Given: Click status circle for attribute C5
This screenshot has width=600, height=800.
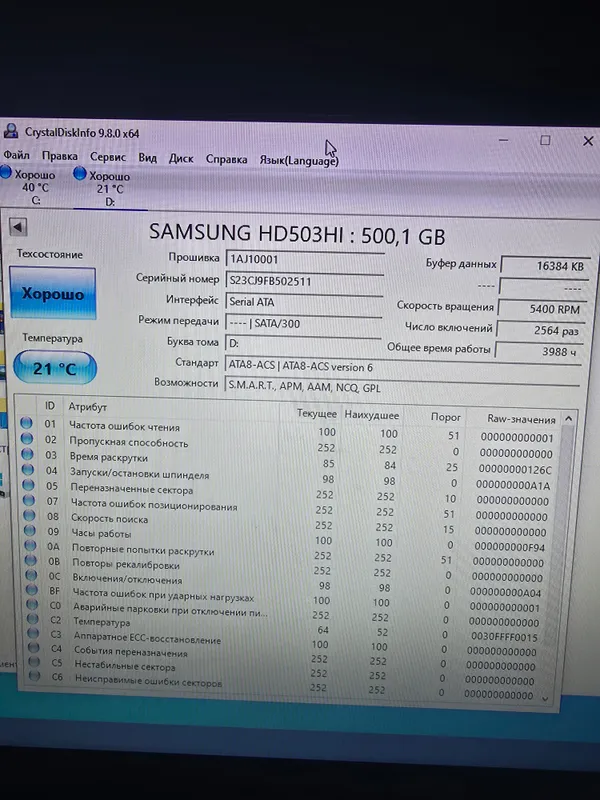Looking at the screenshot, I should point(35,662).
